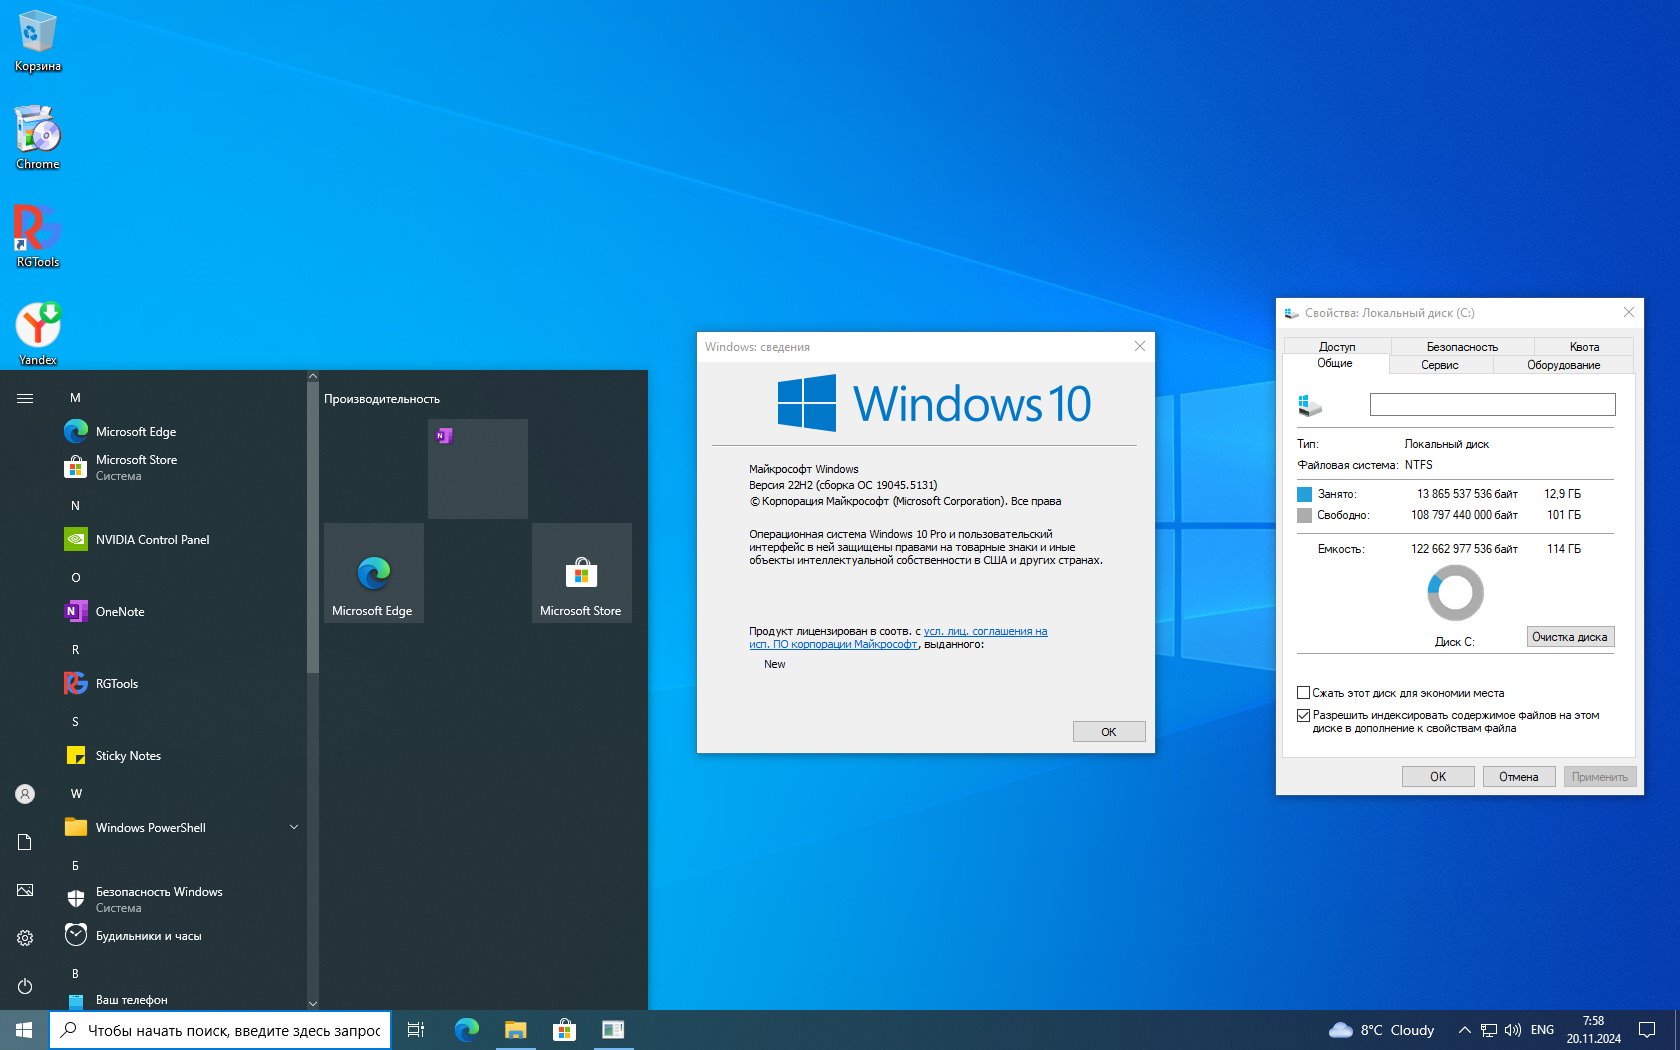Uncheck the allow file indexing checkbox

point(1303,715)
